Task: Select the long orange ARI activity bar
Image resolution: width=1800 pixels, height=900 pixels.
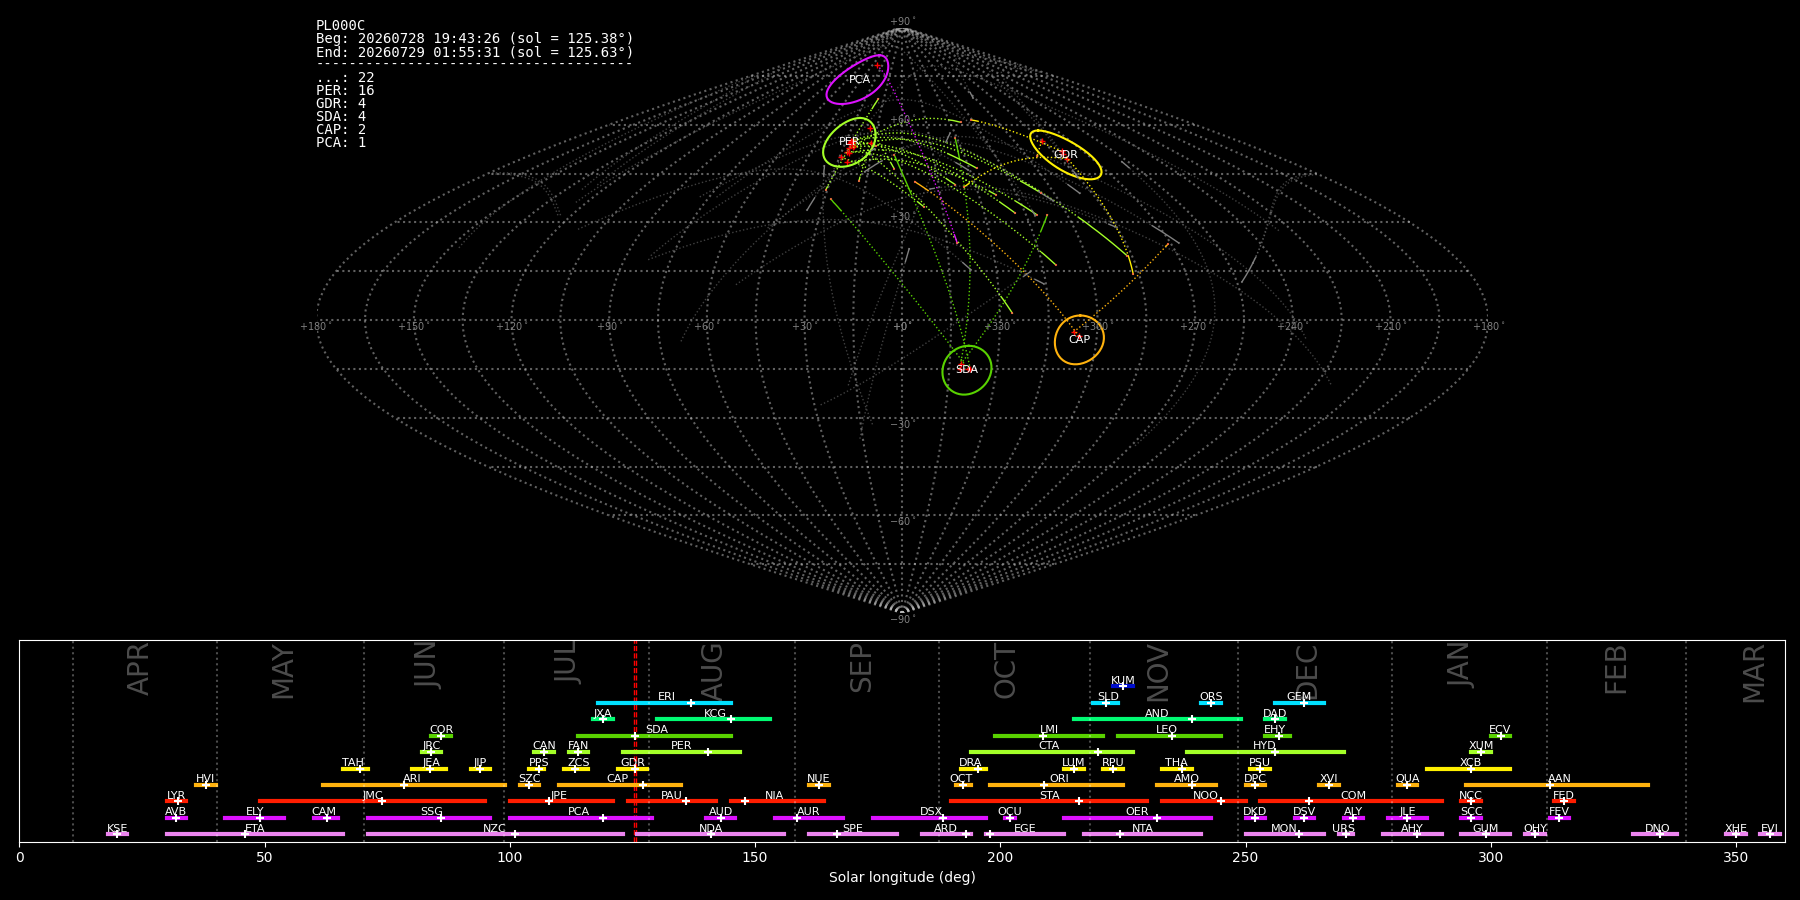Action: [x=414, y=785]
